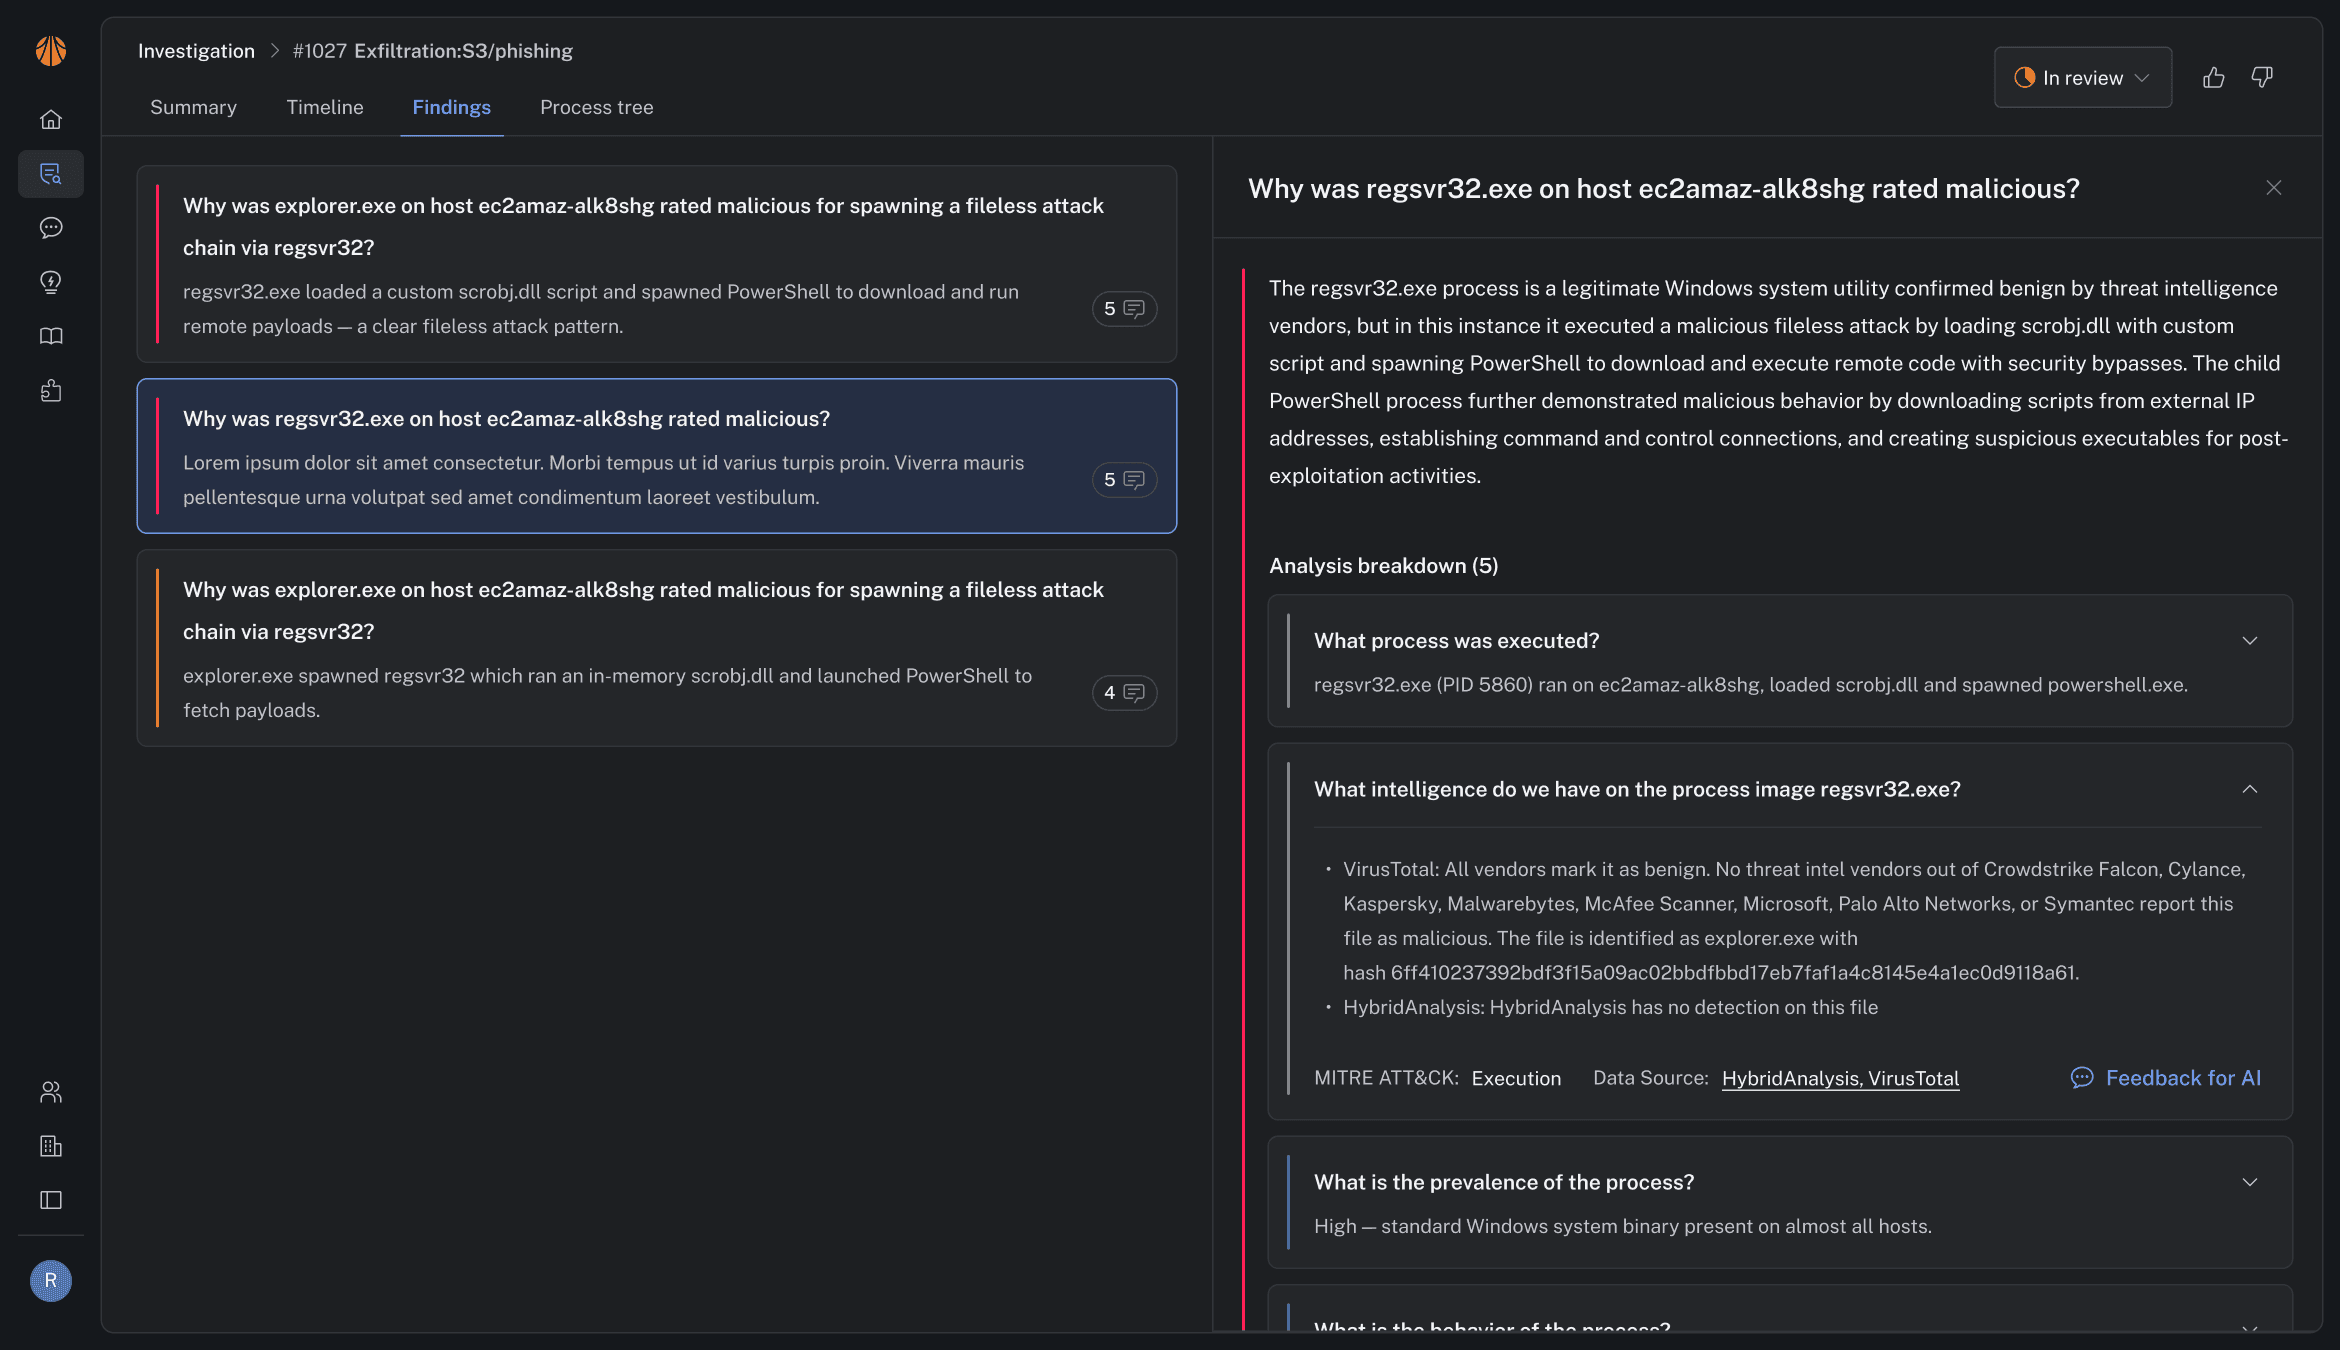Give thumbs down on the investigation

(2262, 77)
